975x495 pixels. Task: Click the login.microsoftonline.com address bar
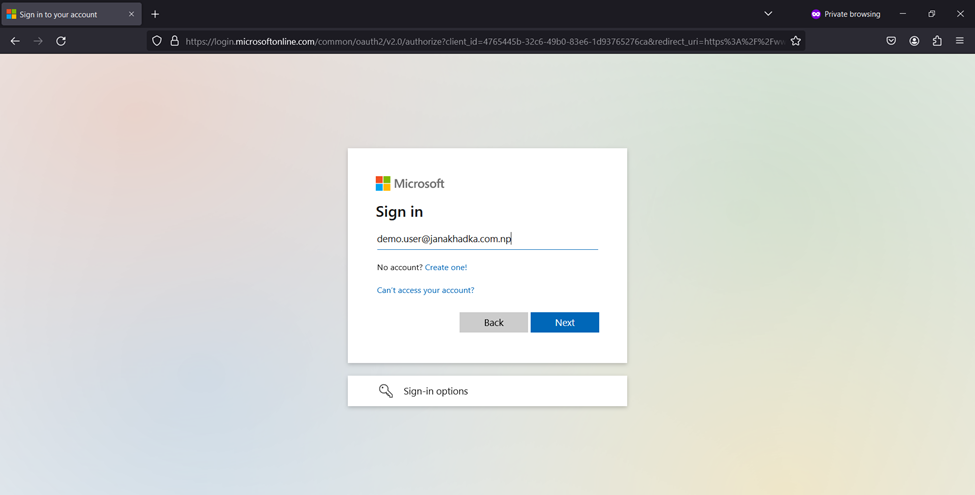[x=476, y=41]
